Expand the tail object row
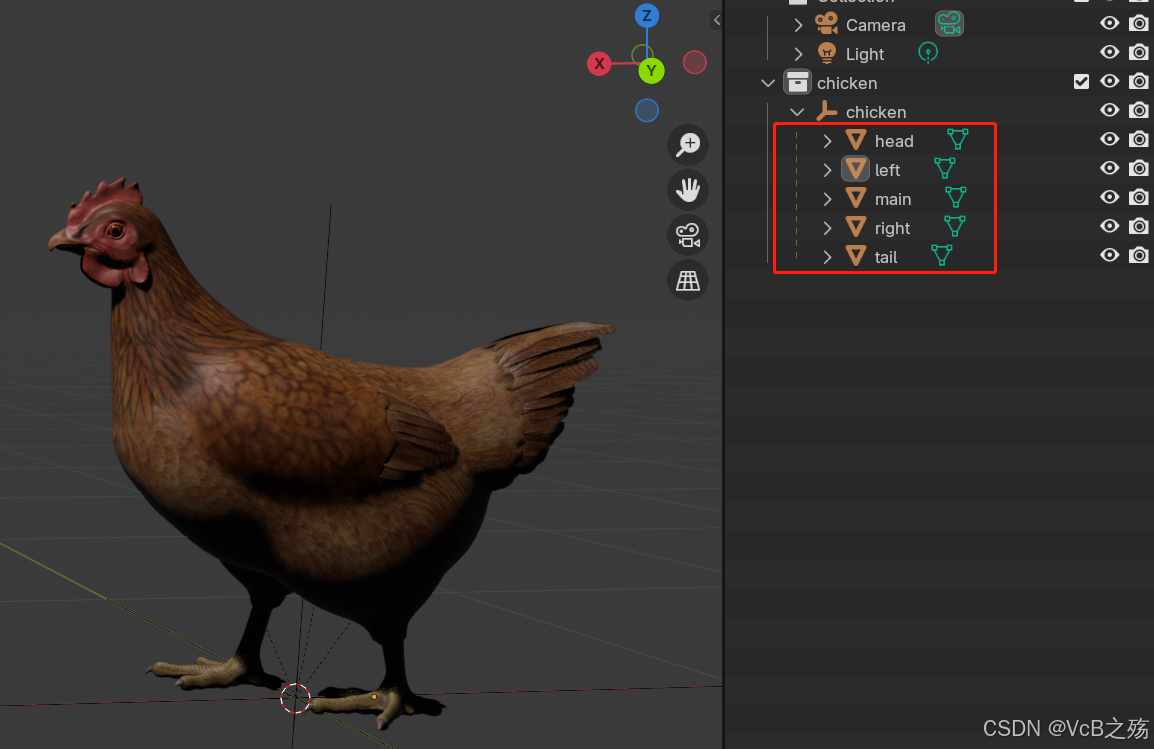The height and width of the screenshot is (749, 1154). (x=827, y=258)
